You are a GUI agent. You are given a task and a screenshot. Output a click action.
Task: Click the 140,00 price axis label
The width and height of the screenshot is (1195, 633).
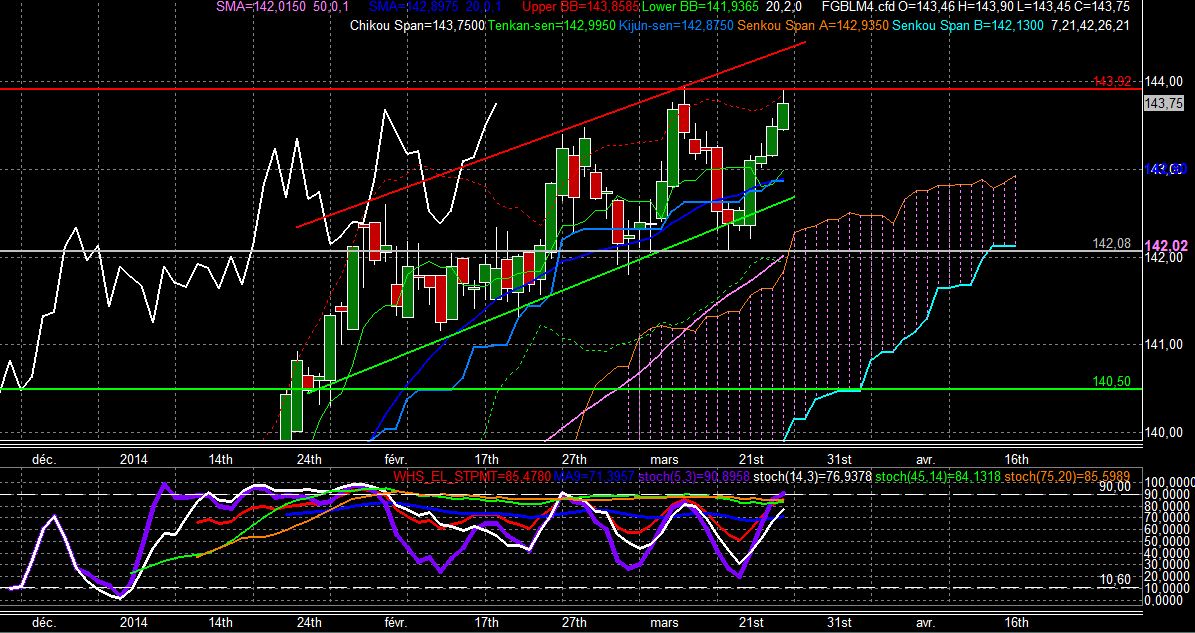pyautogui.click(x=1163, y=433)
